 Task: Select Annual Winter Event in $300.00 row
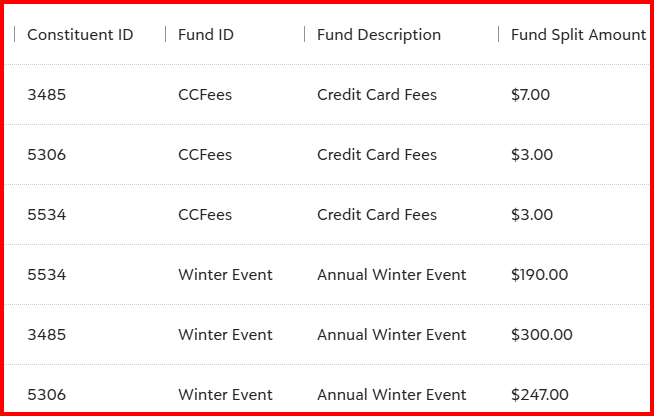(x=392, y=335)
